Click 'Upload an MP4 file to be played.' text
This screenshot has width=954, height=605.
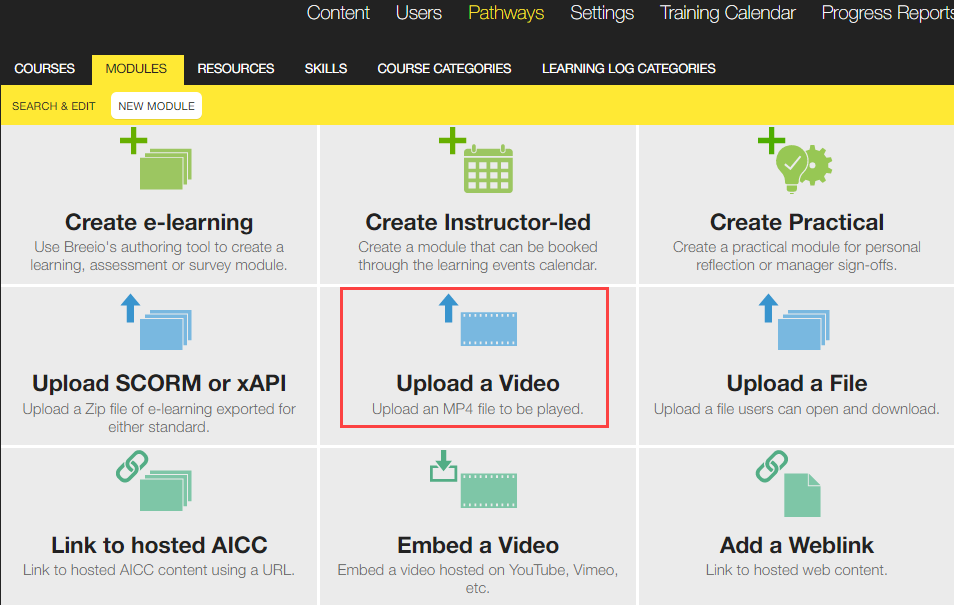478,409
